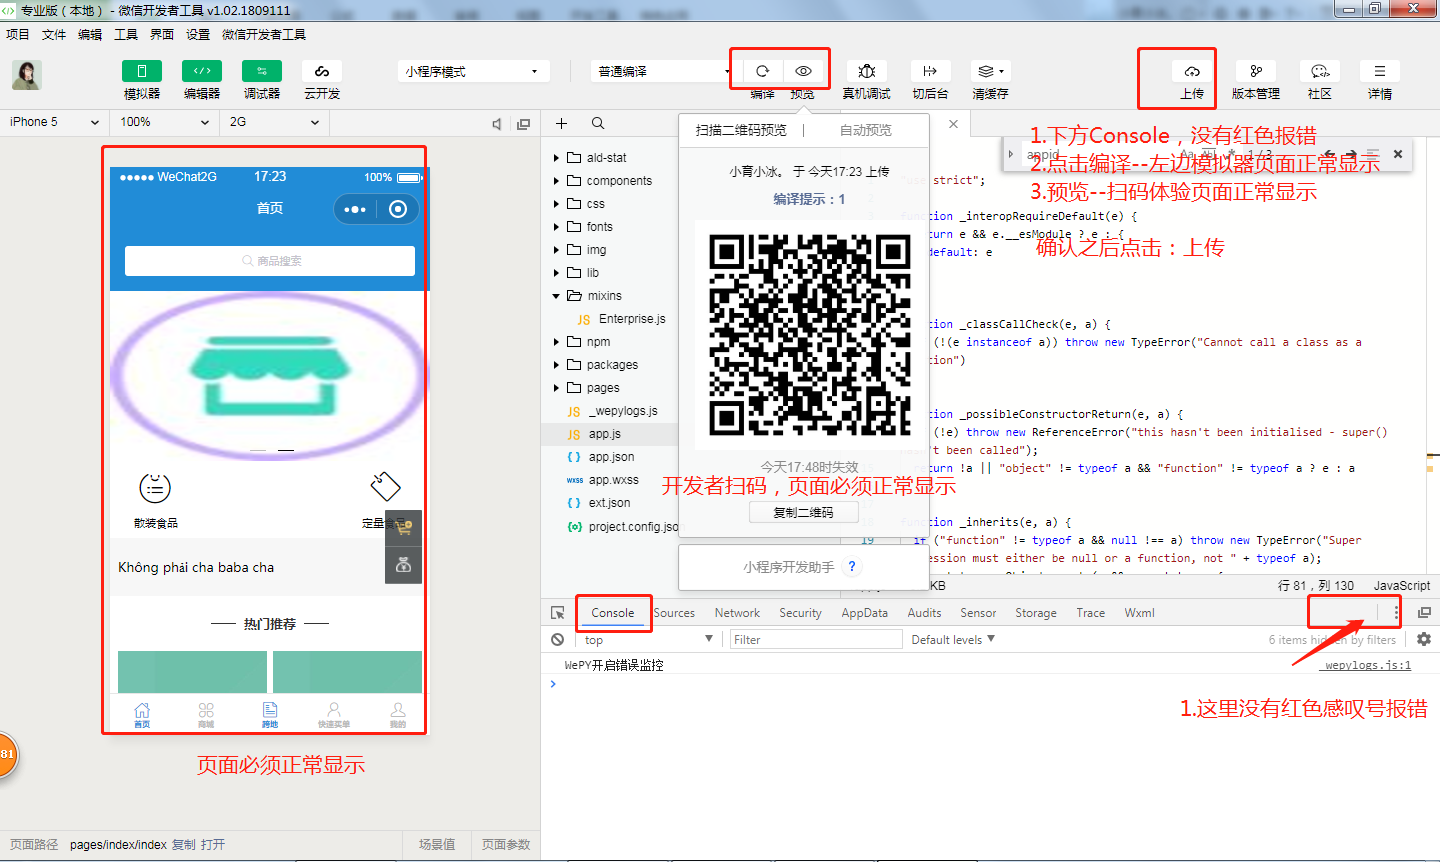The image size is (1440, 862).
Task: Click the copy page path link 复制
Action: click(184, 845)
